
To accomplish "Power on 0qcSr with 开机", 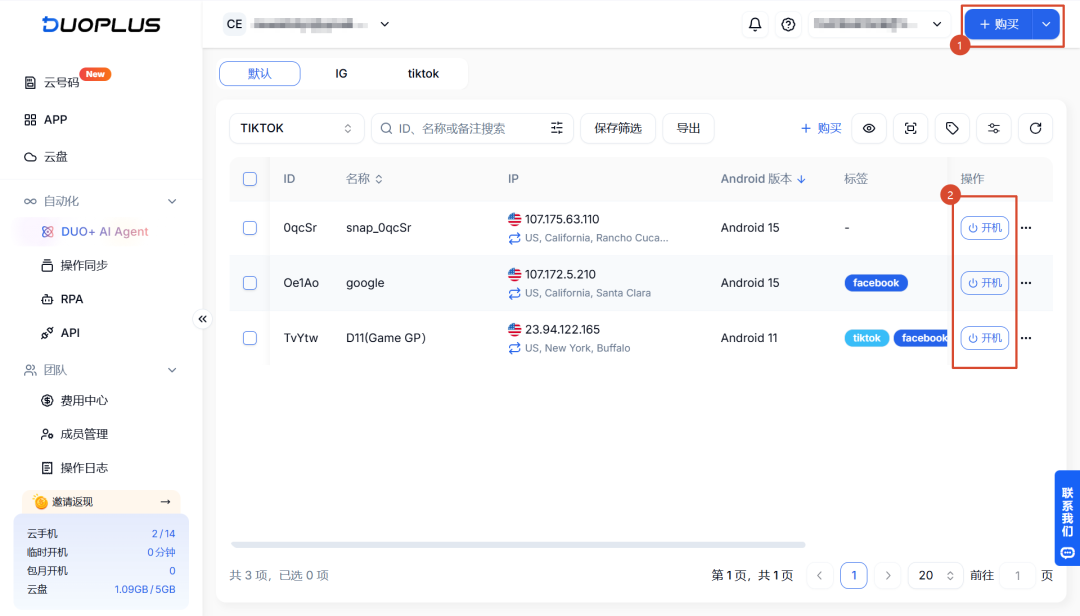I will 985,228.
